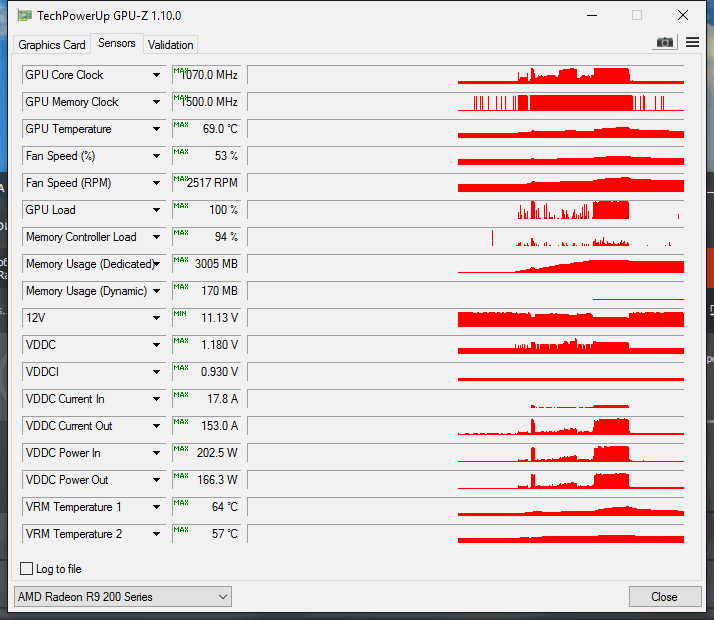Click the GPU-Z app icon in title bar

pyautogui.click(x=24, y=15)
